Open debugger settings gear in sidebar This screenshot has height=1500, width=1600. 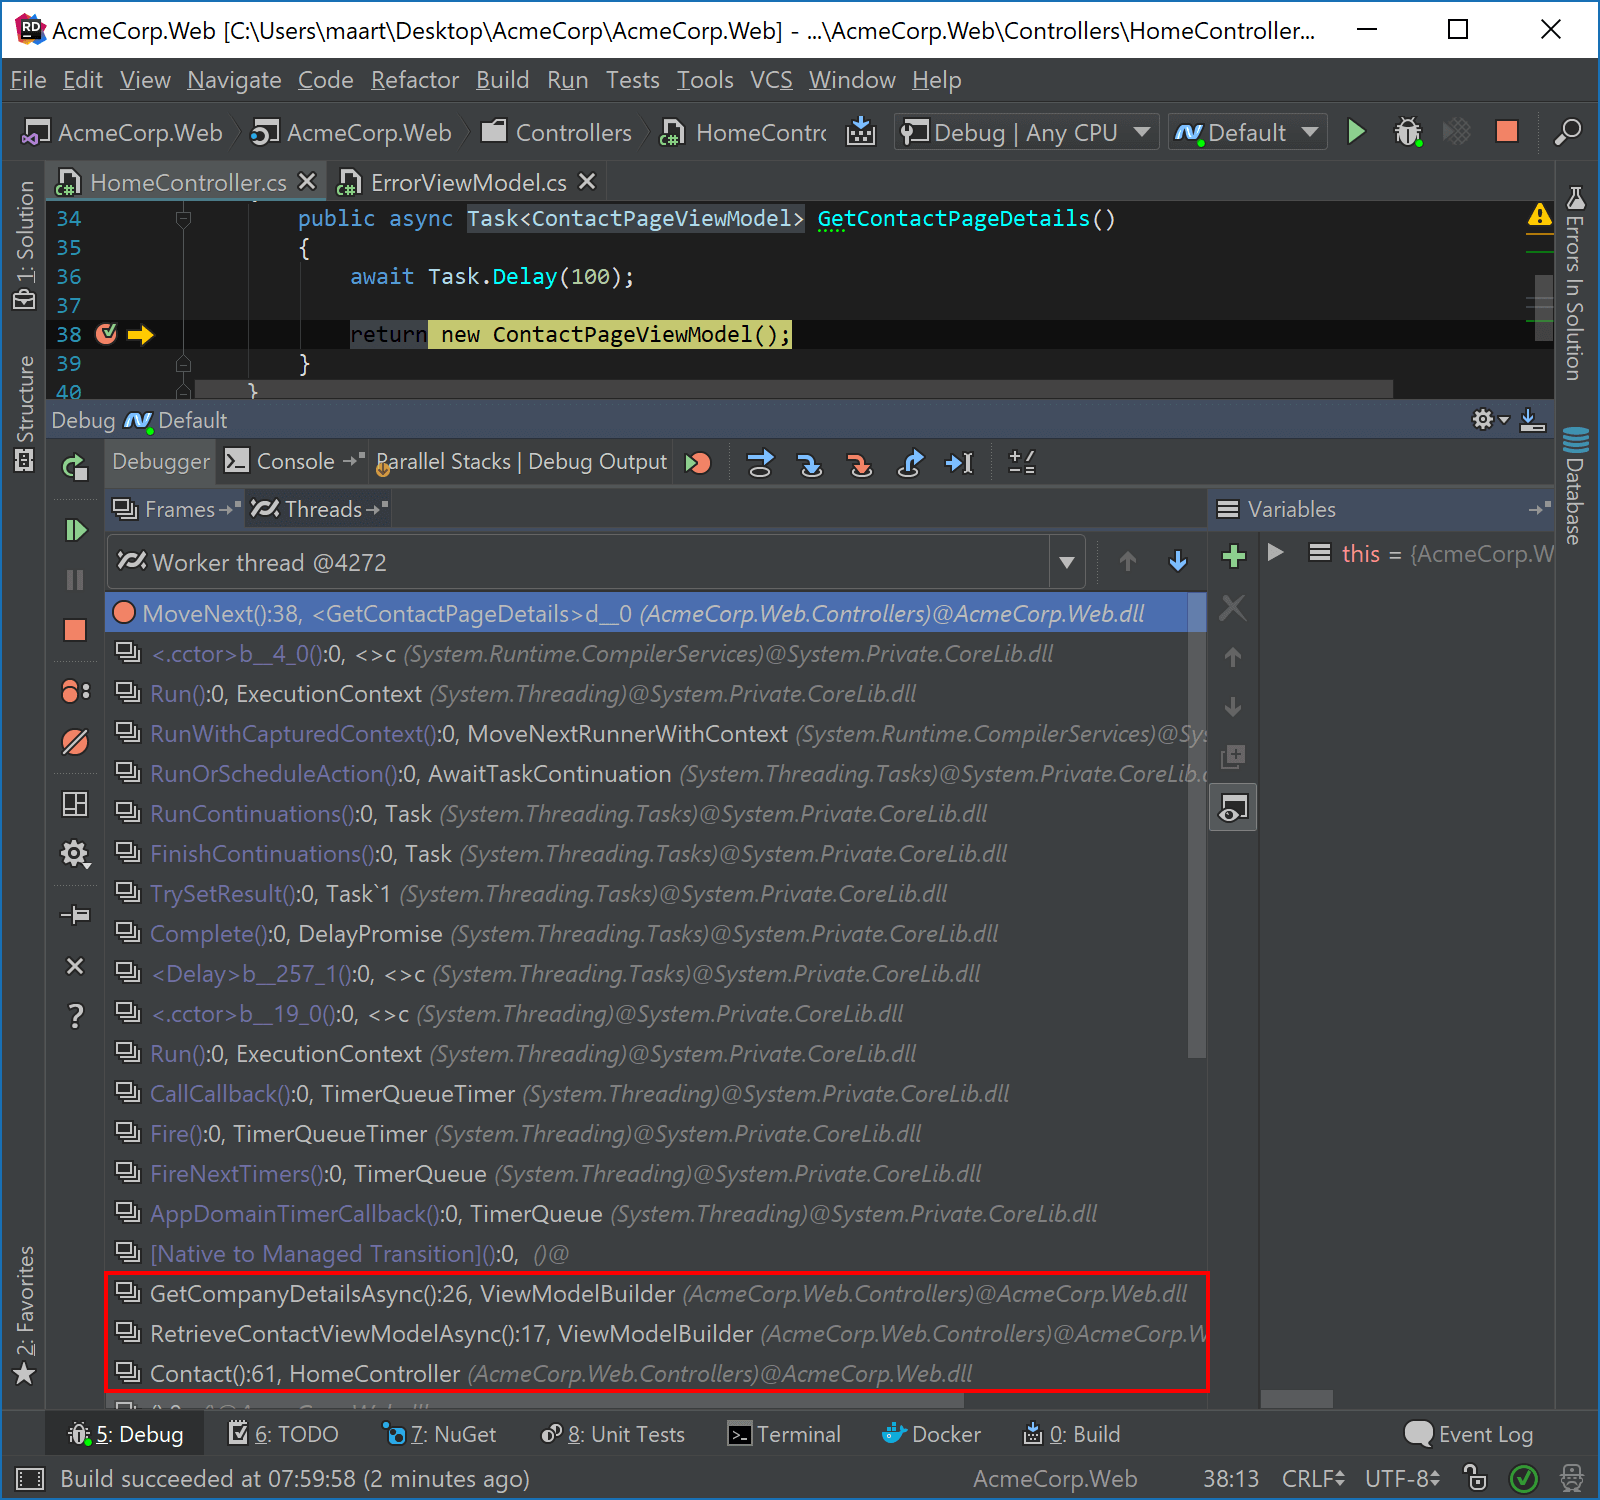tap(75, 854)
